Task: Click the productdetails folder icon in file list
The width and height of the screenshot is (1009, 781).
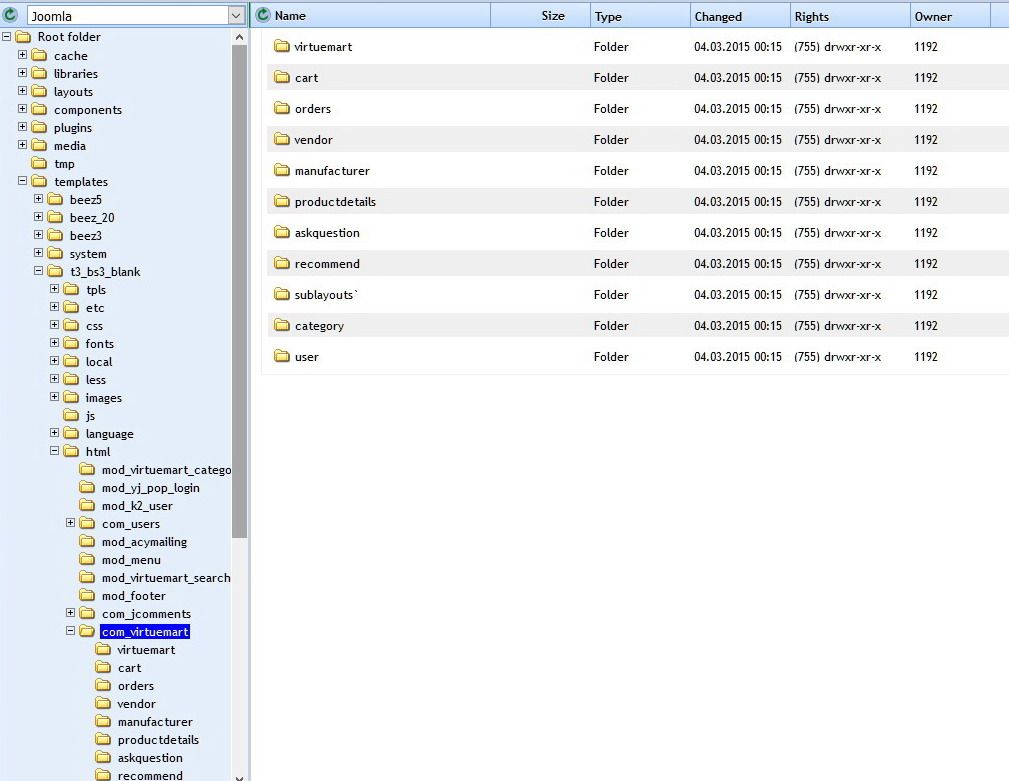Action: tap(282, 201)
